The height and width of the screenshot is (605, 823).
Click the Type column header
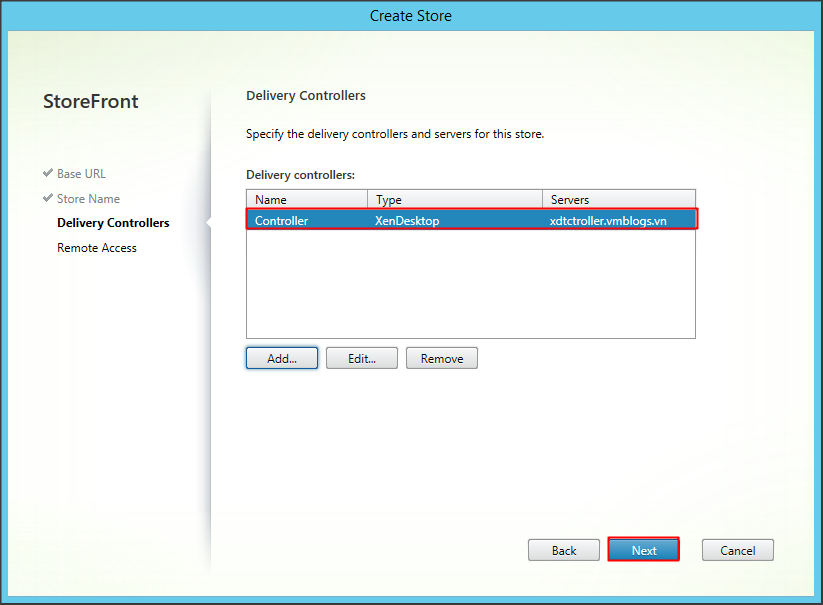tap(453, 199)
